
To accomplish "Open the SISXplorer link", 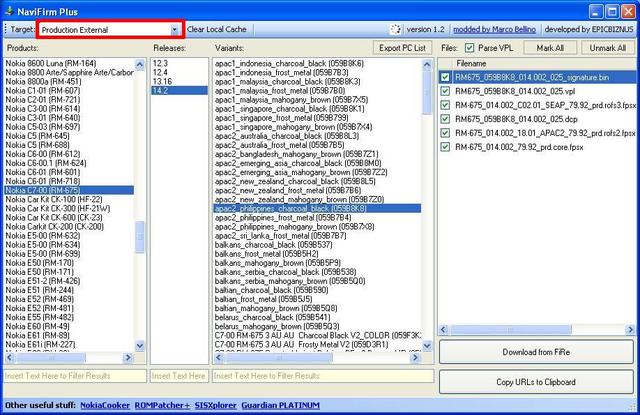I will pos(216,405).
